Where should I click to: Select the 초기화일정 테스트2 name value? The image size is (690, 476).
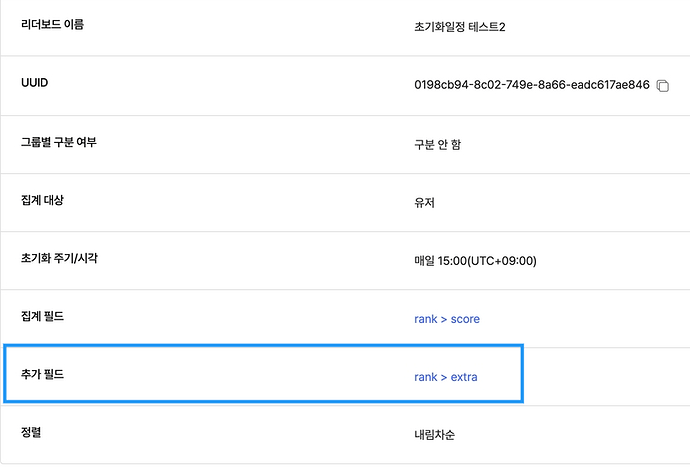[x=460, y=27]
